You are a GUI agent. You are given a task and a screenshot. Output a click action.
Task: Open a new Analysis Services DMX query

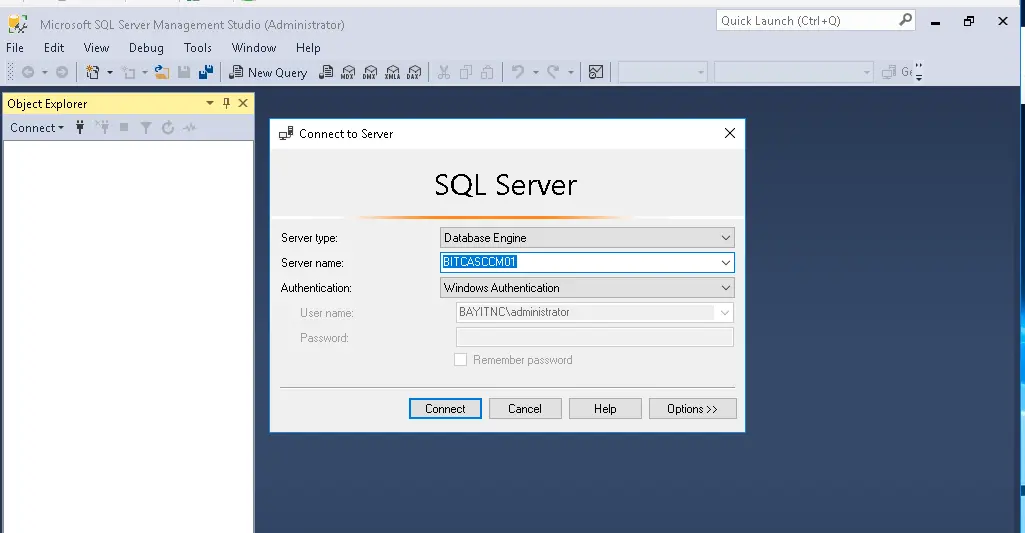pyautogui.click(x=370, y=72)
